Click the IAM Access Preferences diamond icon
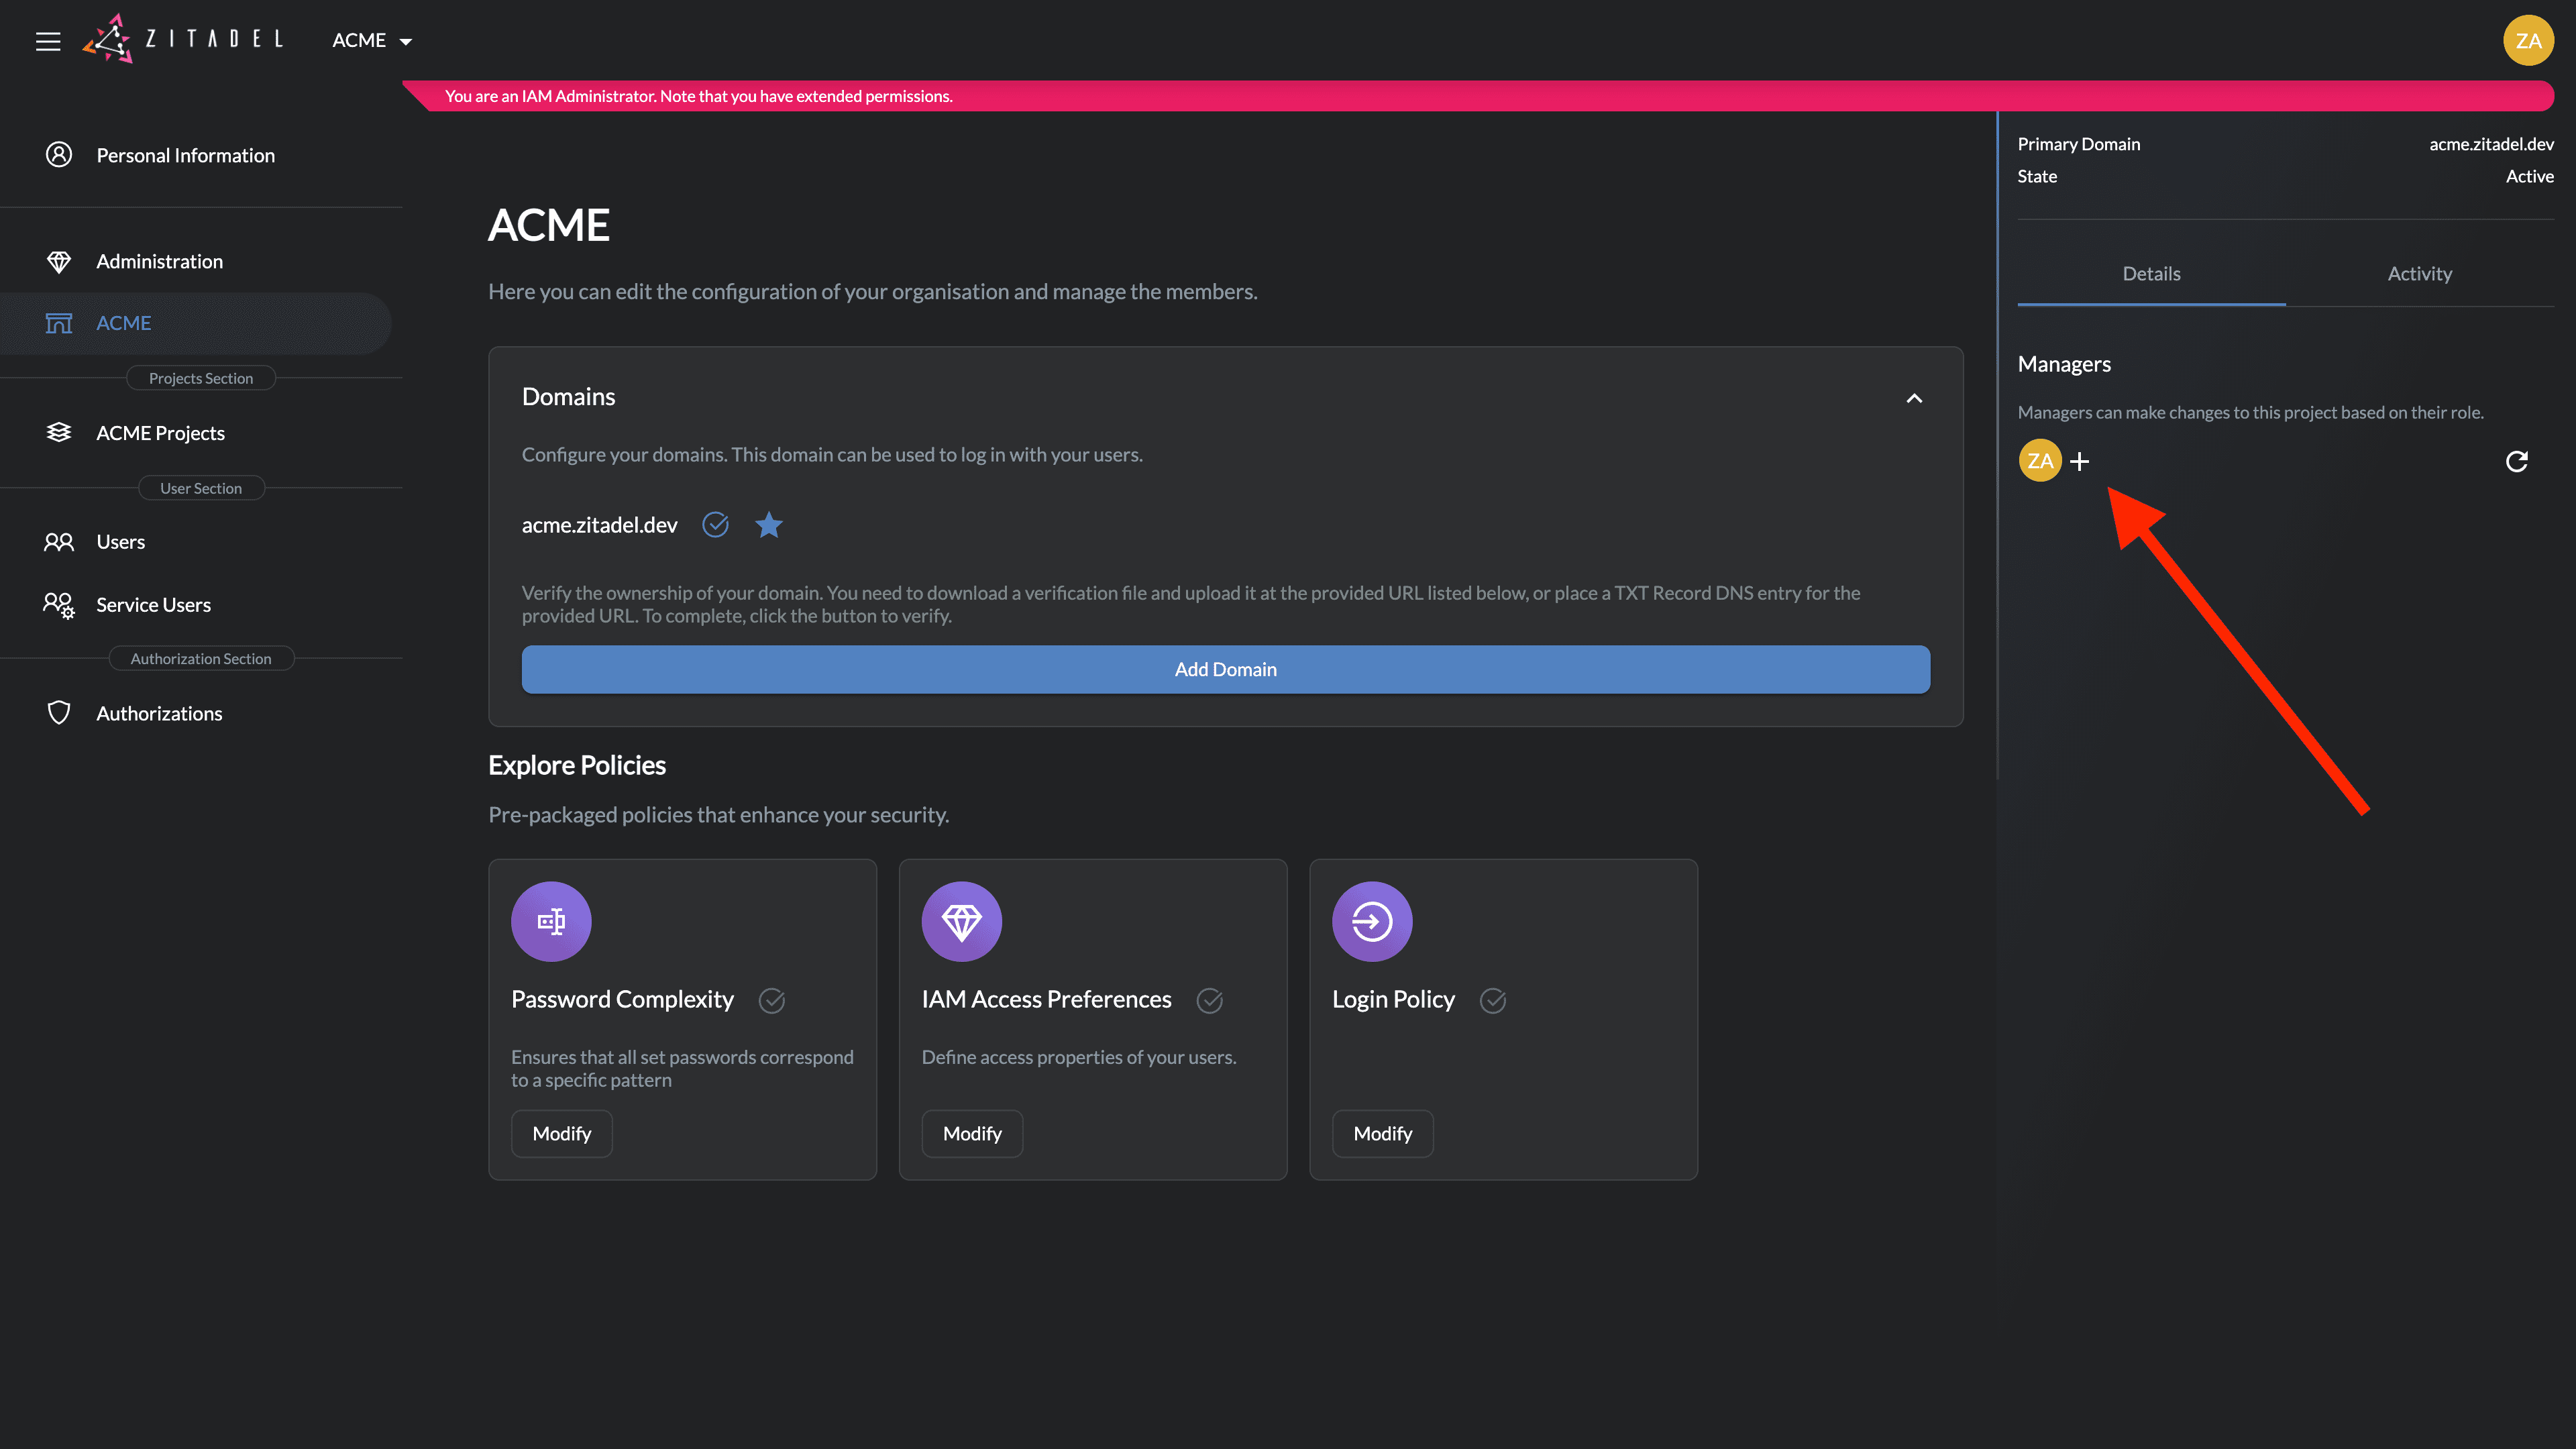 click(961, 921)
